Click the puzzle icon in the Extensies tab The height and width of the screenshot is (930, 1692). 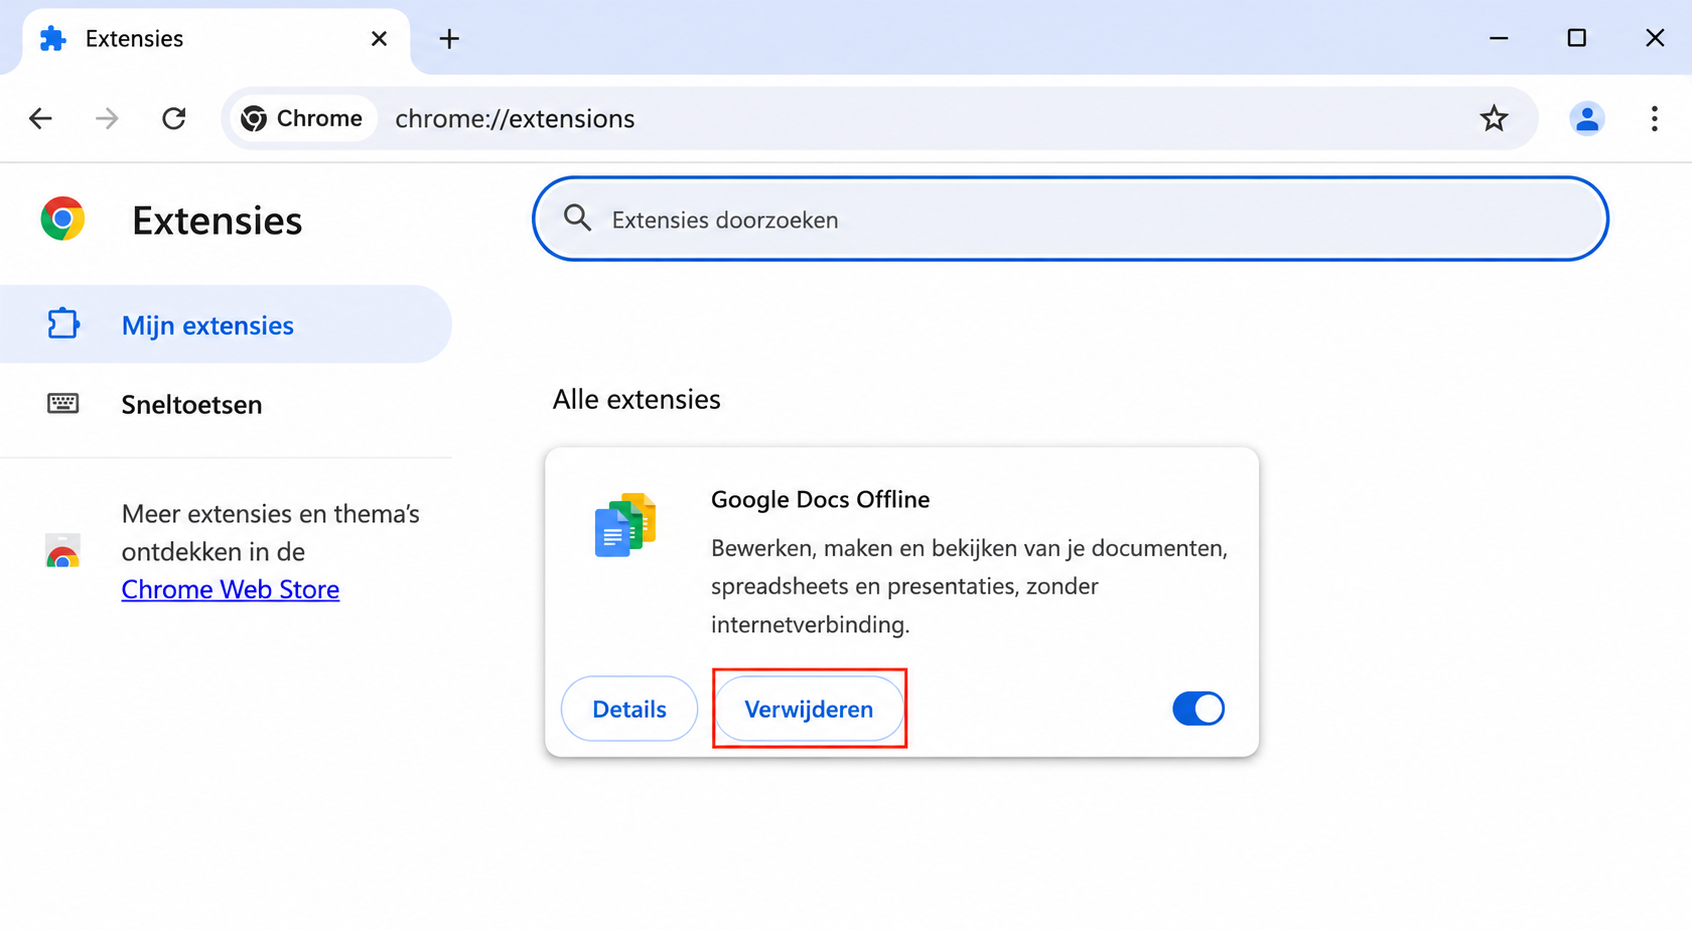point(52,39)
